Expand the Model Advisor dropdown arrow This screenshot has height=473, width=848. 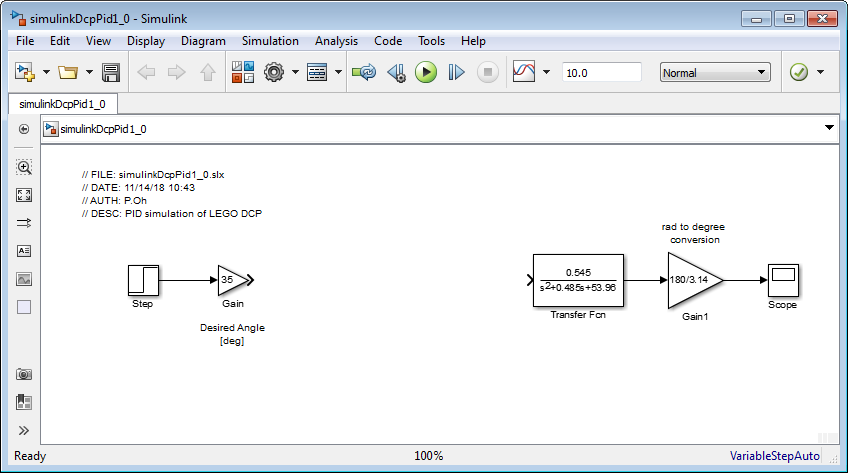(x=820, y=72)
